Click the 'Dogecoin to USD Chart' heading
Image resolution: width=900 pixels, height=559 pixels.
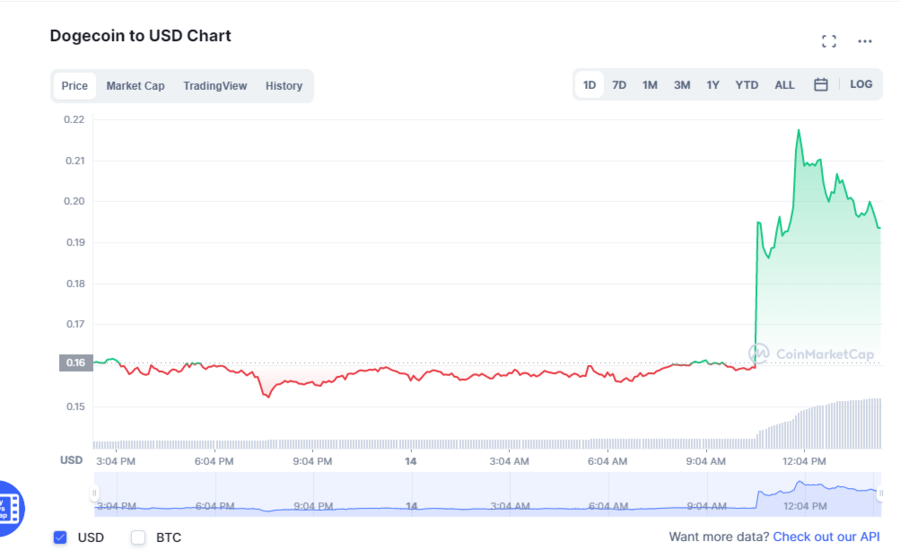click(x=141, y=36)
